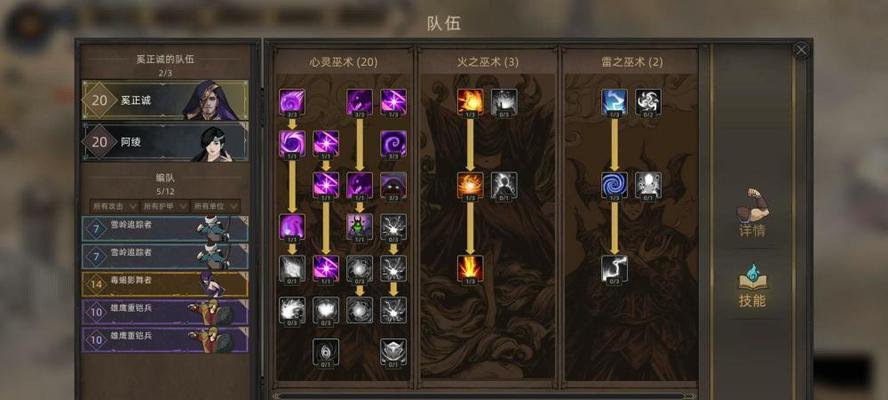Open the 所有攻击 attack filter dropdown
The image size is (888, 400).
coord(113,206)
